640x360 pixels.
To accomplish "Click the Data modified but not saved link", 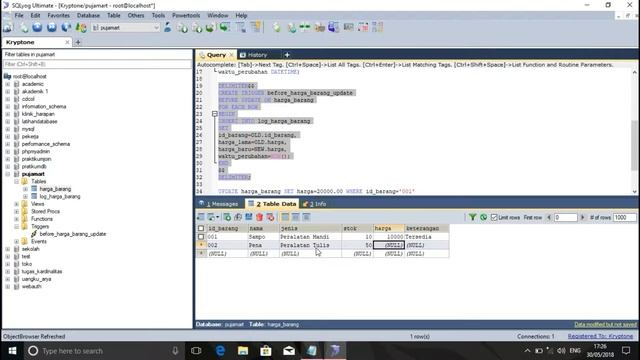I will pyautogui.click(x=605, y=324).
